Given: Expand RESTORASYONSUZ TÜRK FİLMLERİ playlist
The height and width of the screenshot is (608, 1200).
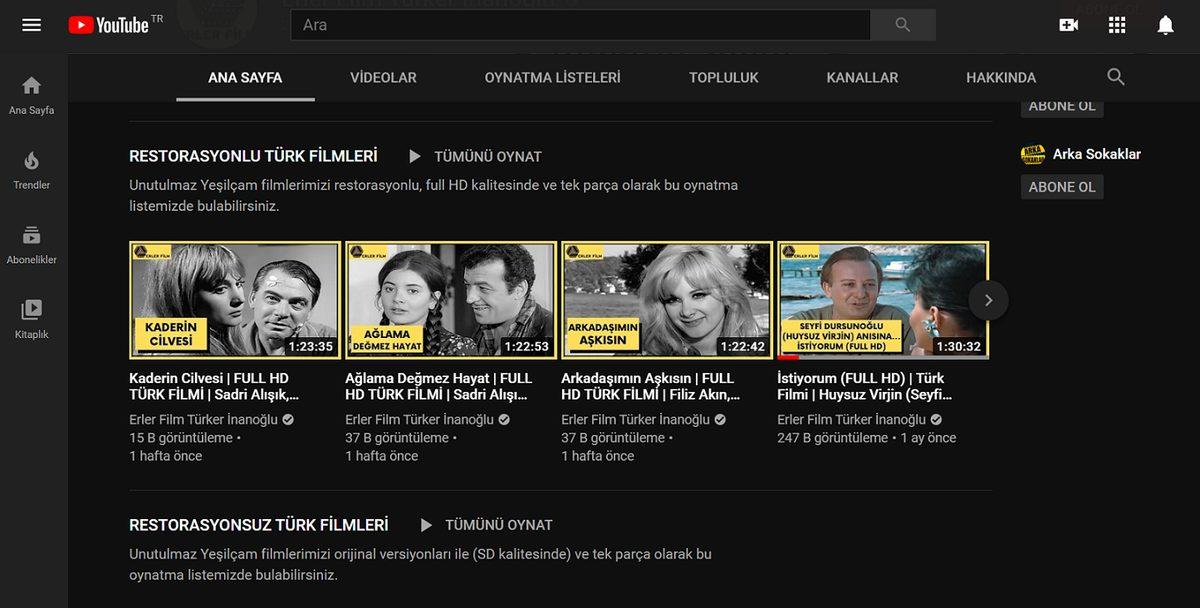Looking at the screenshot, I should coord(259,524).
